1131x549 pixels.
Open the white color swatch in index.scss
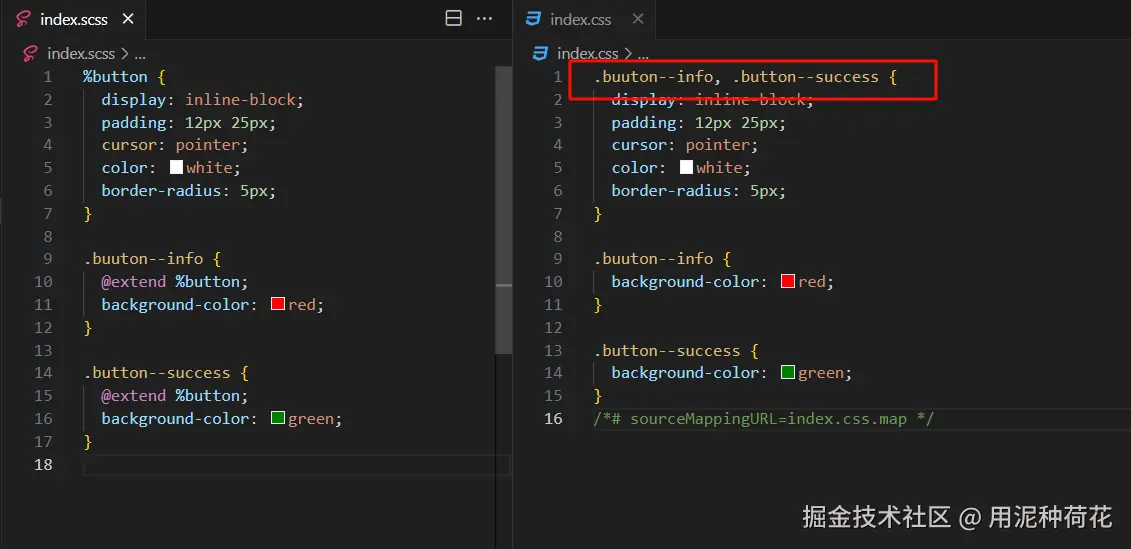pyautogui.click(x=177, y=167)
